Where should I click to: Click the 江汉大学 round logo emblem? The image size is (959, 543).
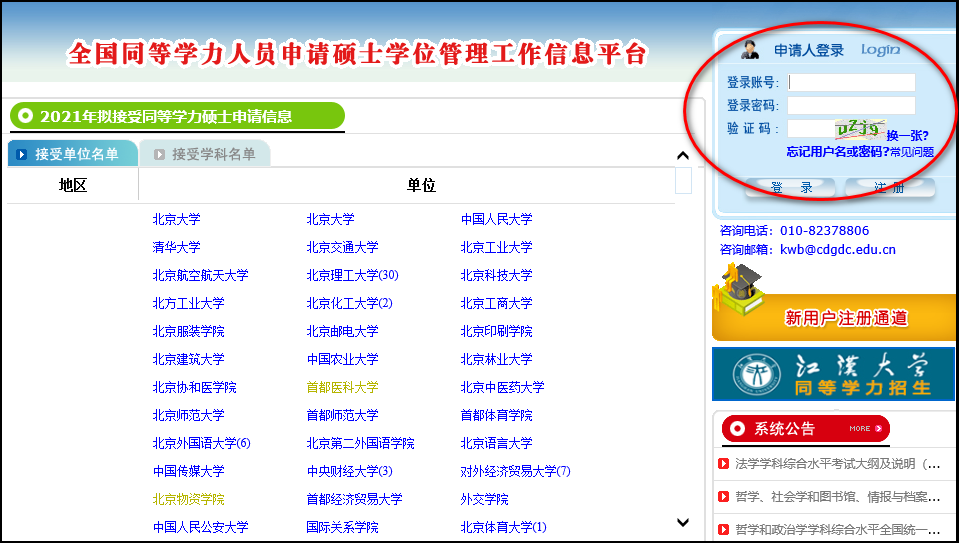tap(757, 374)
